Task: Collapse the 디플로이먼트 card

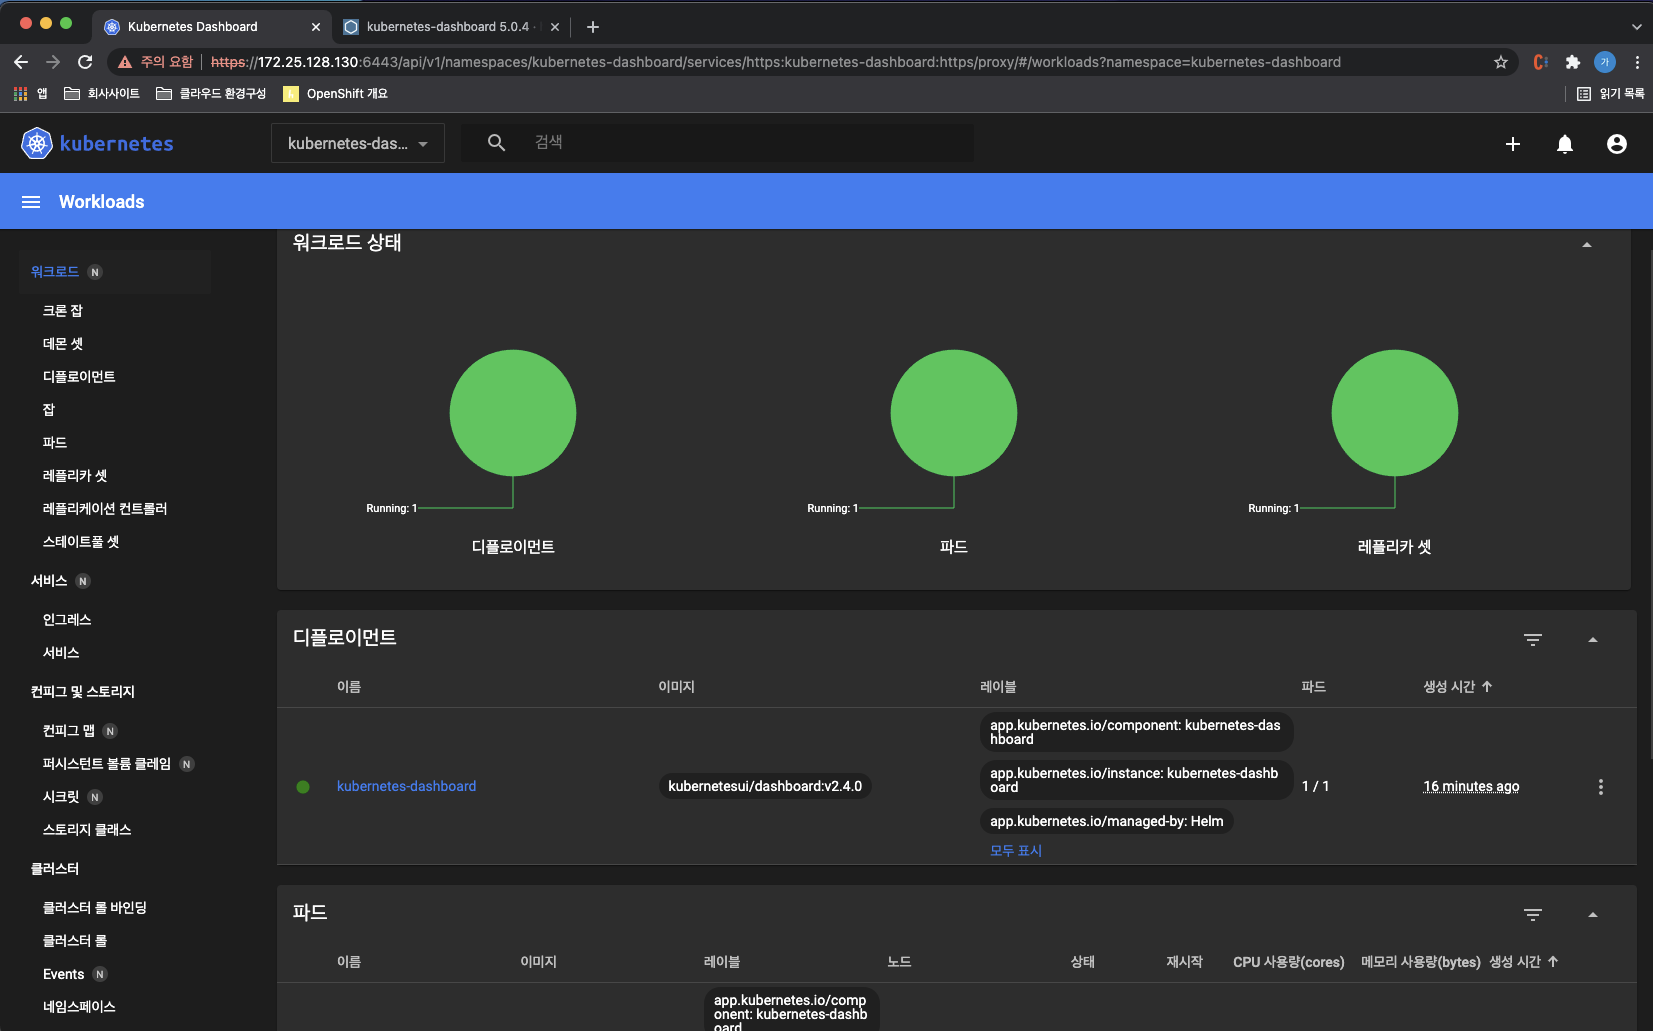Action: point(1593,640)
